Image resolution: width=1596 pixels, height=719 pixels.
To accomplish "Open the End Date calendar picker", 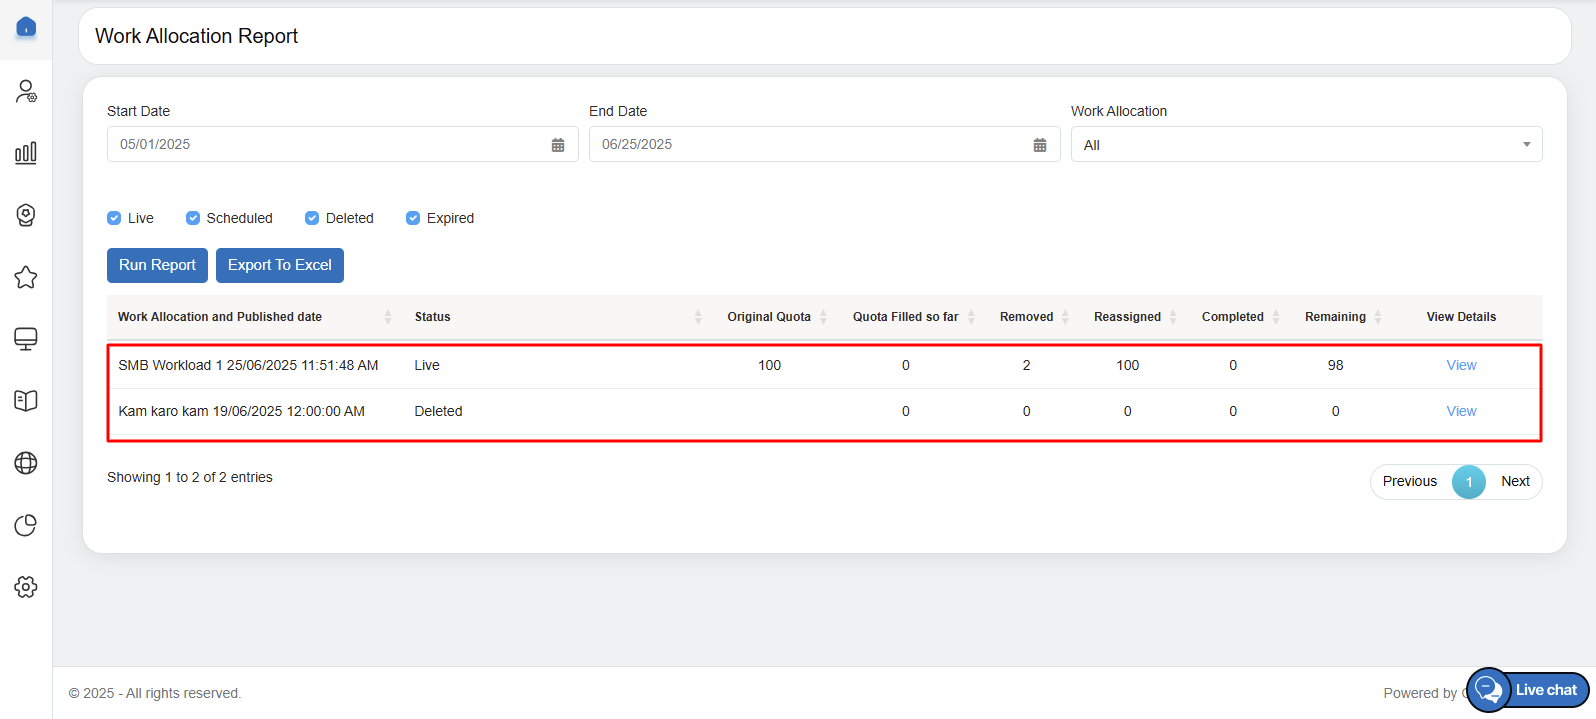I will click(1040, 145).
